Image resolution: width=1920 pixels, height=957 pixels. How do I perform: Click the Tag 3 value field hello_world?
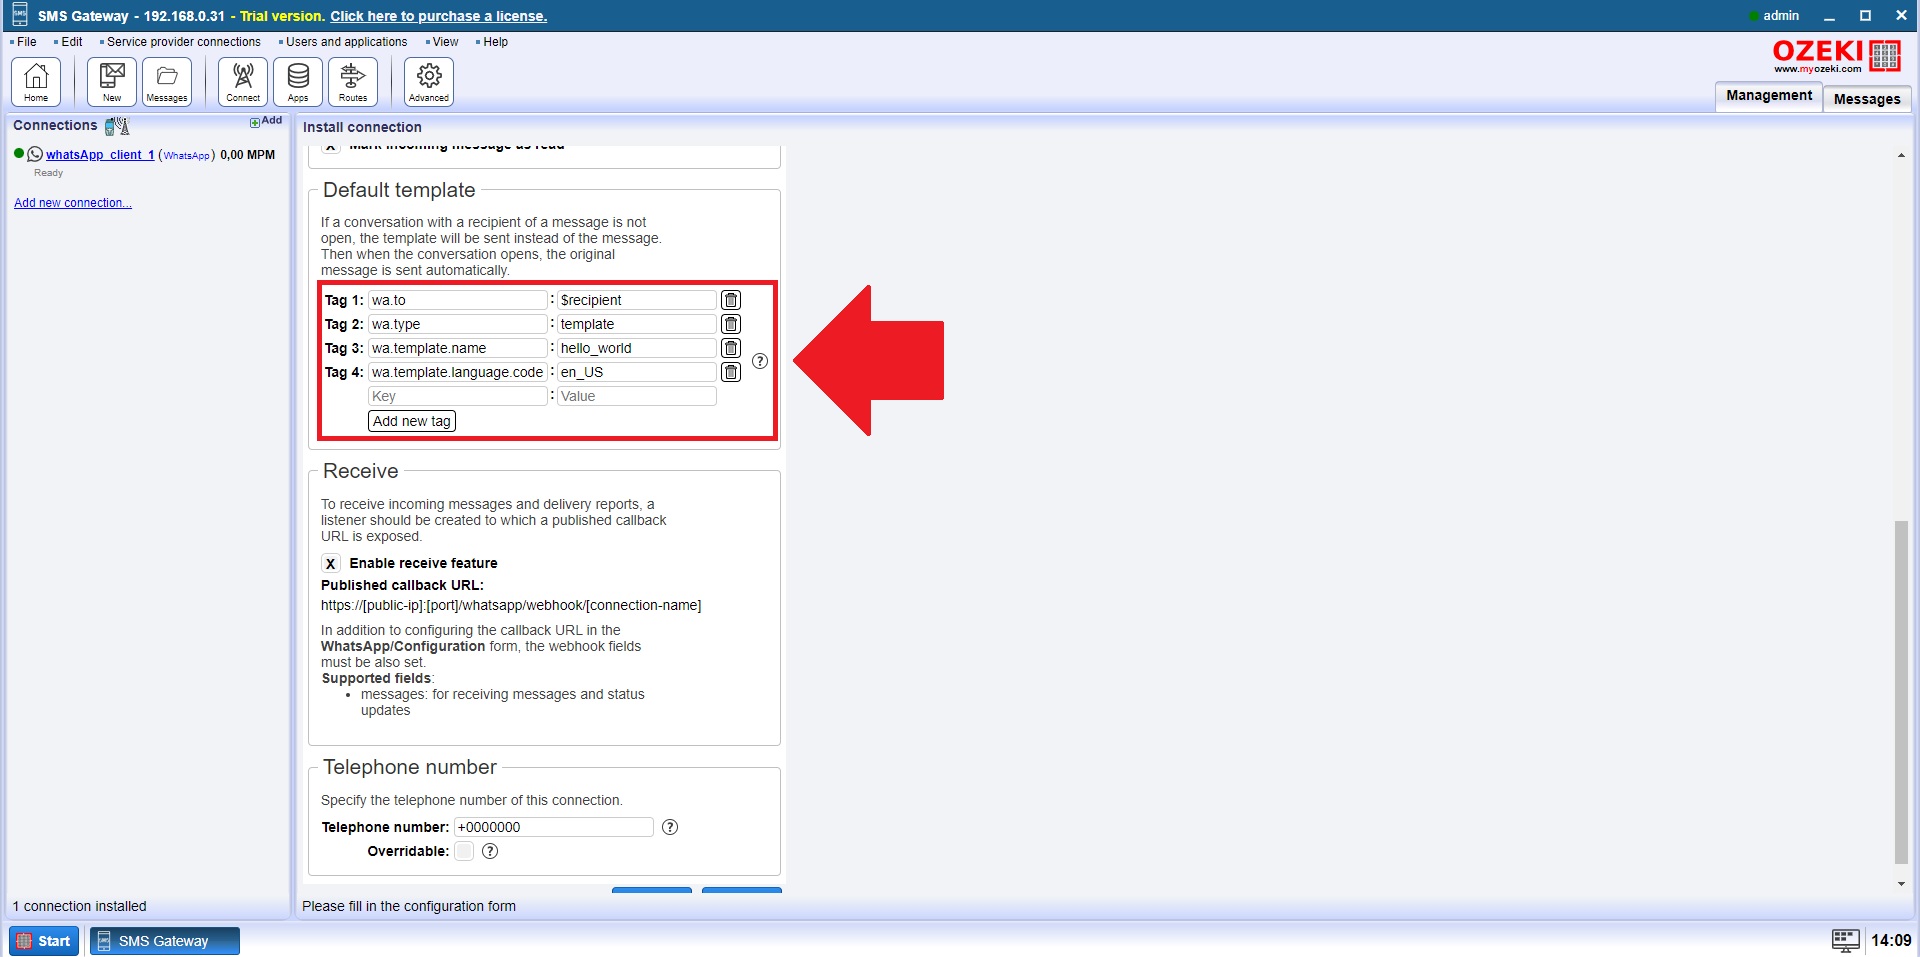coord(637,348)
